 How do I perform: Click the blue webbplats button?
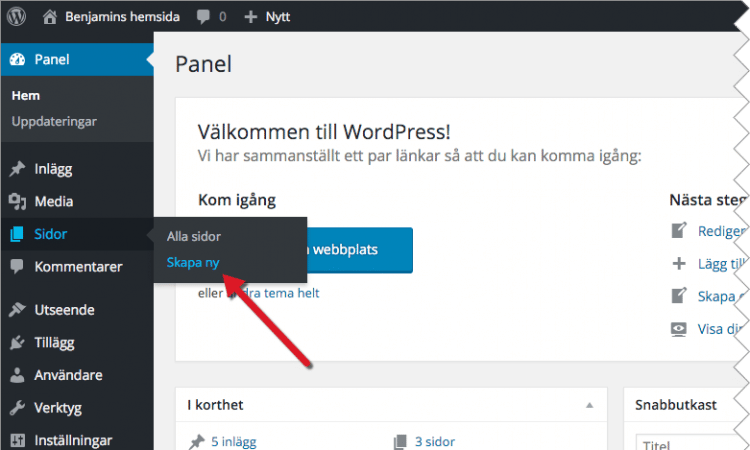pyautogui.click(x=360, y=250)
